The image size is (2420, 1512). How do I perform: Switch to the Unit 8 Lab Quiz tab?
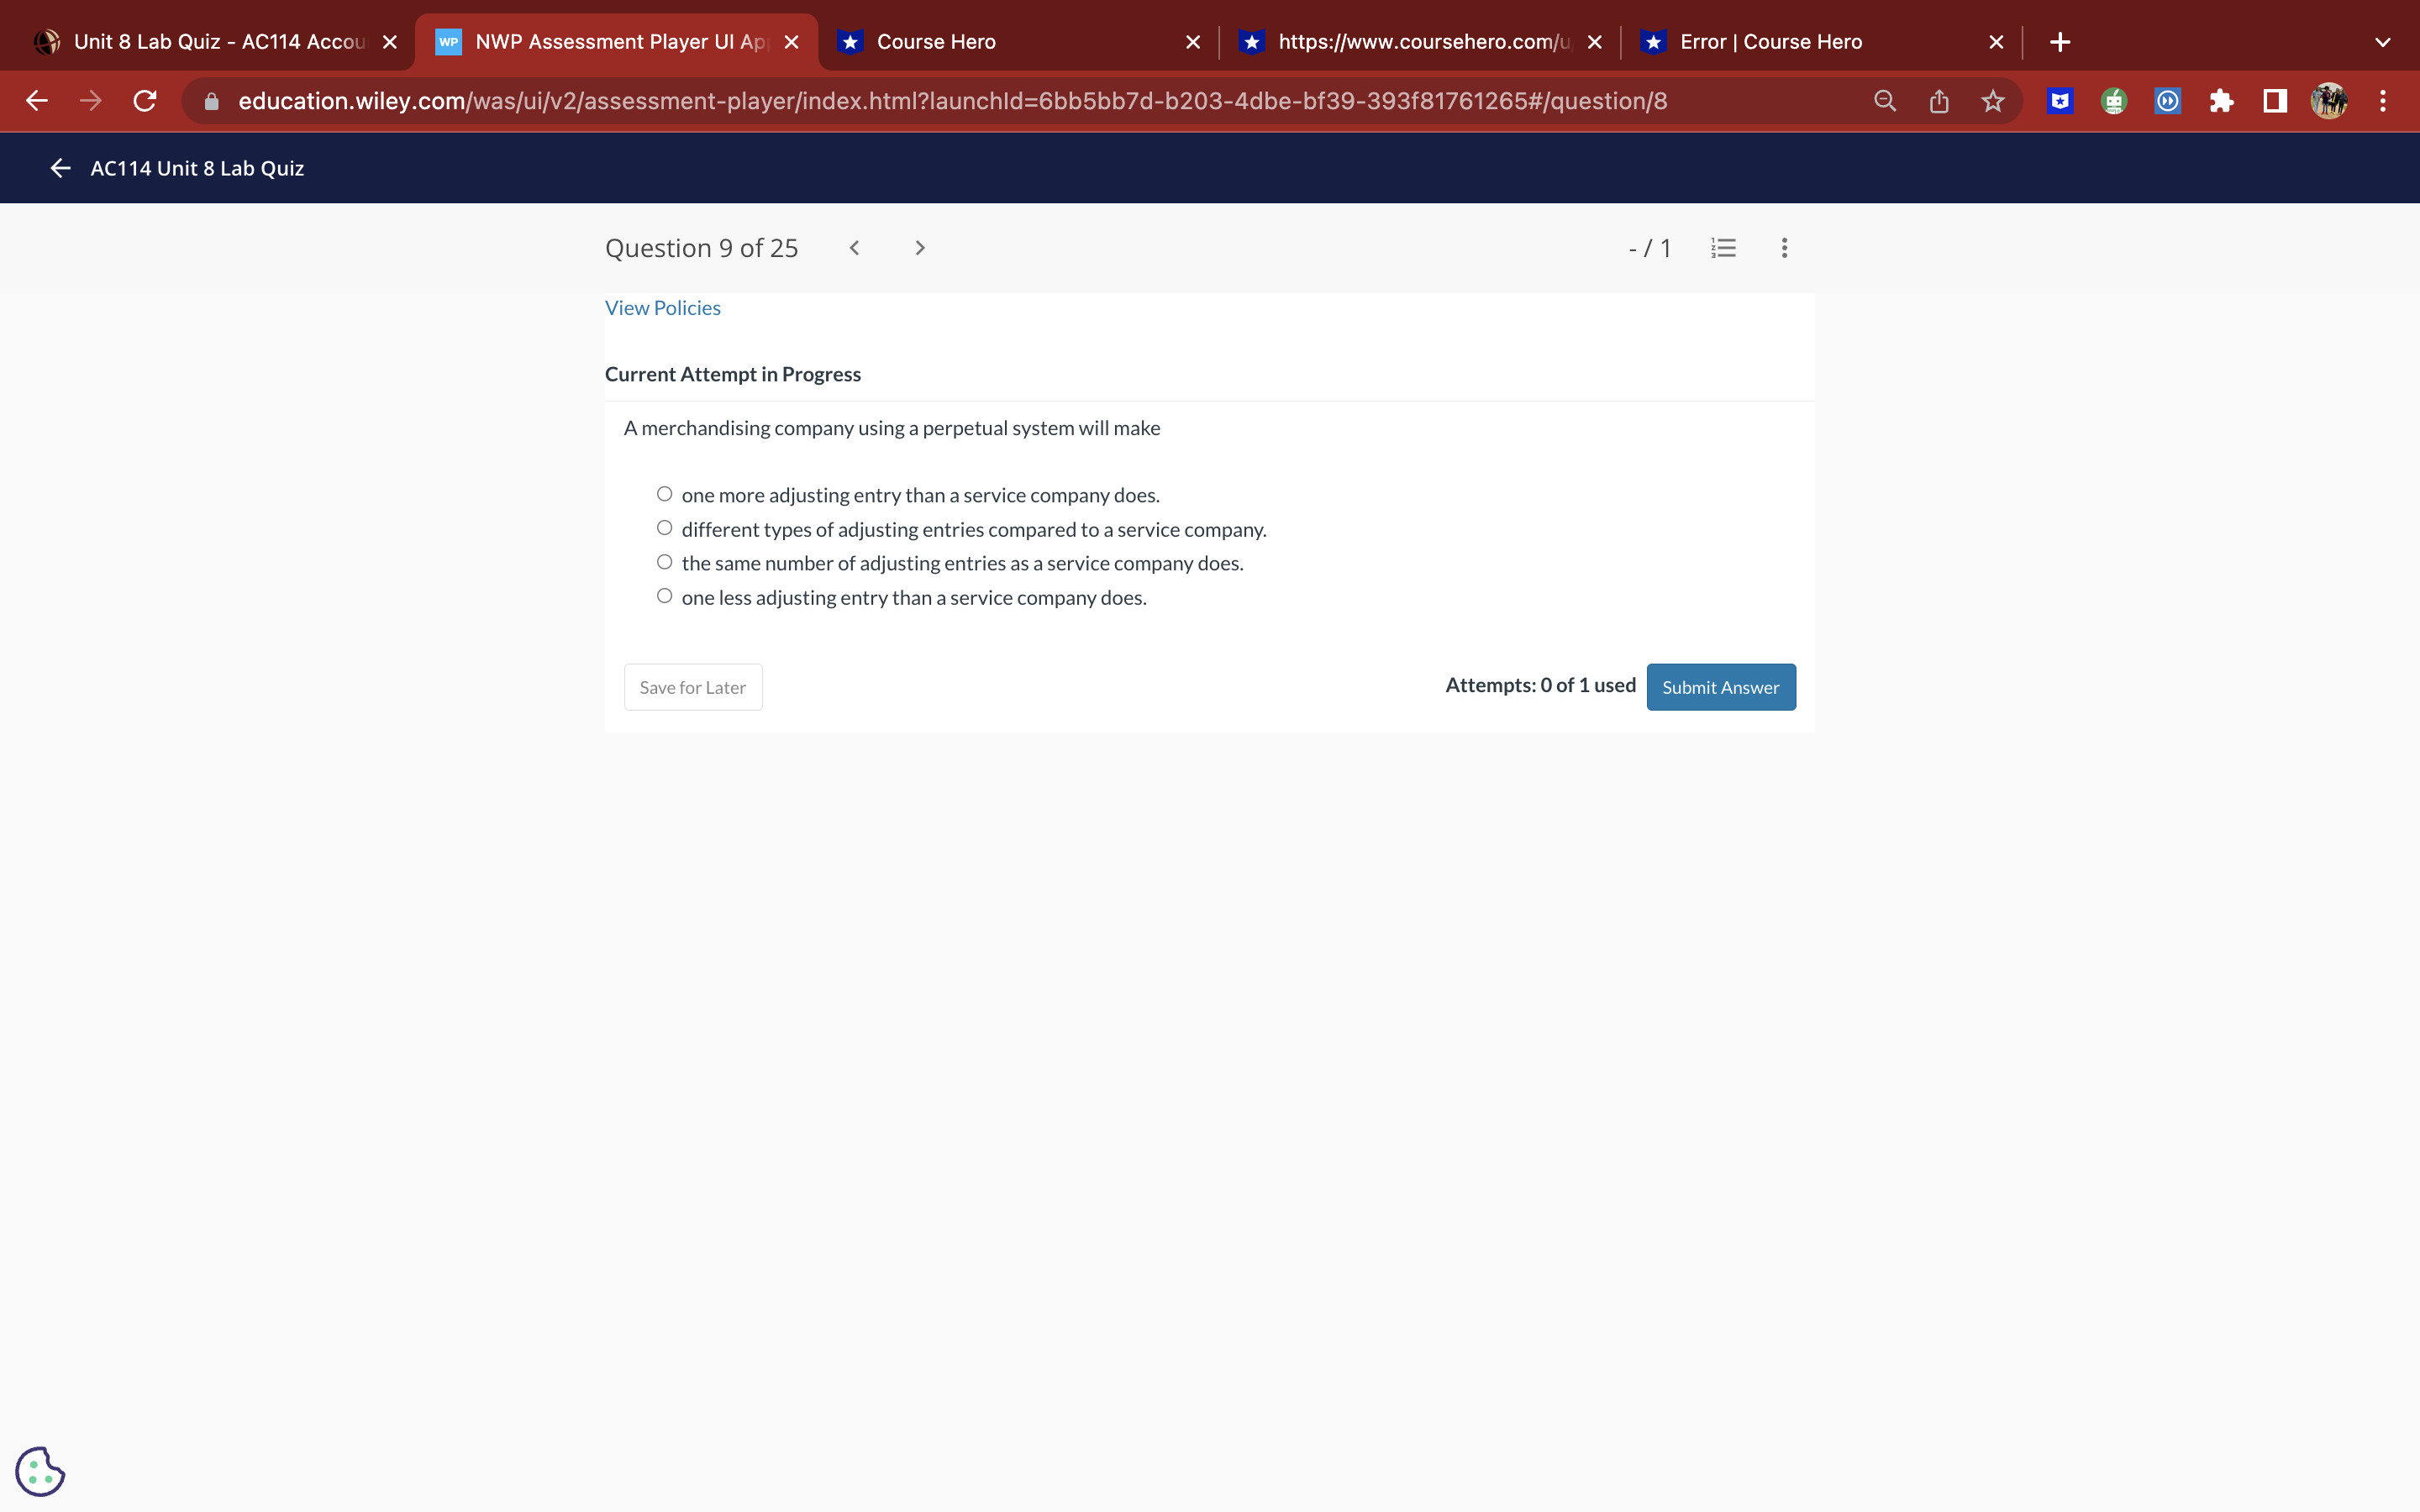218,42
